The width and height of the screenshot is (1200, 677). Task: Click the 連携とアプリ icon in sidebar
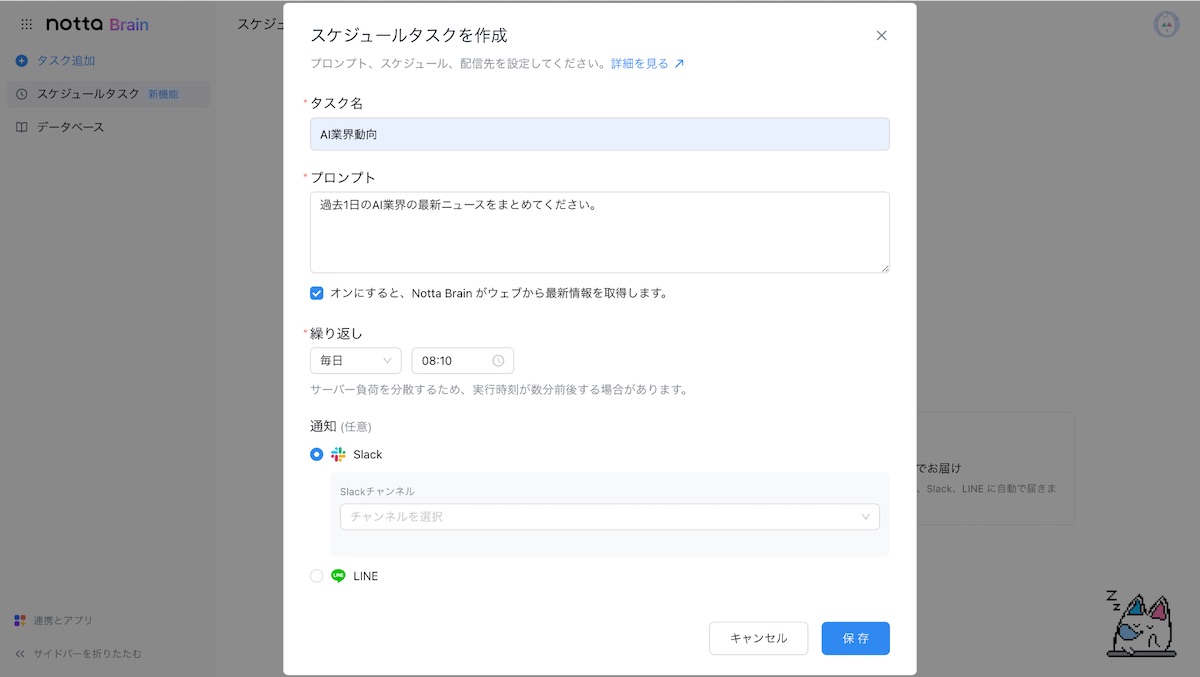pyautogui.click(x=20, y=621)
